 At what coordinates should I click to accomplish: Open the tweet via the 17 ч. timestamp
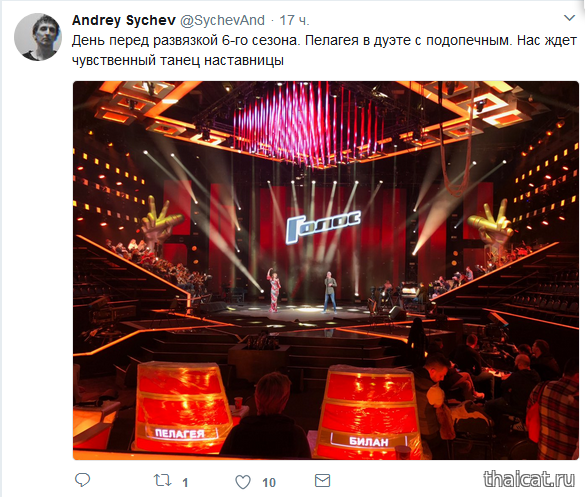point(294,20)
